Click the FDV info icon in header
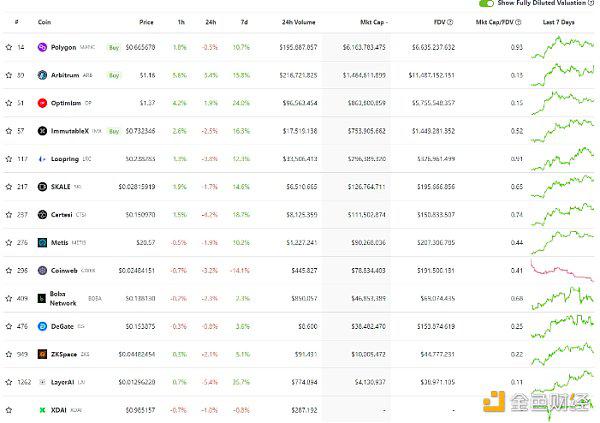600x423 pixels. (450, 22)
